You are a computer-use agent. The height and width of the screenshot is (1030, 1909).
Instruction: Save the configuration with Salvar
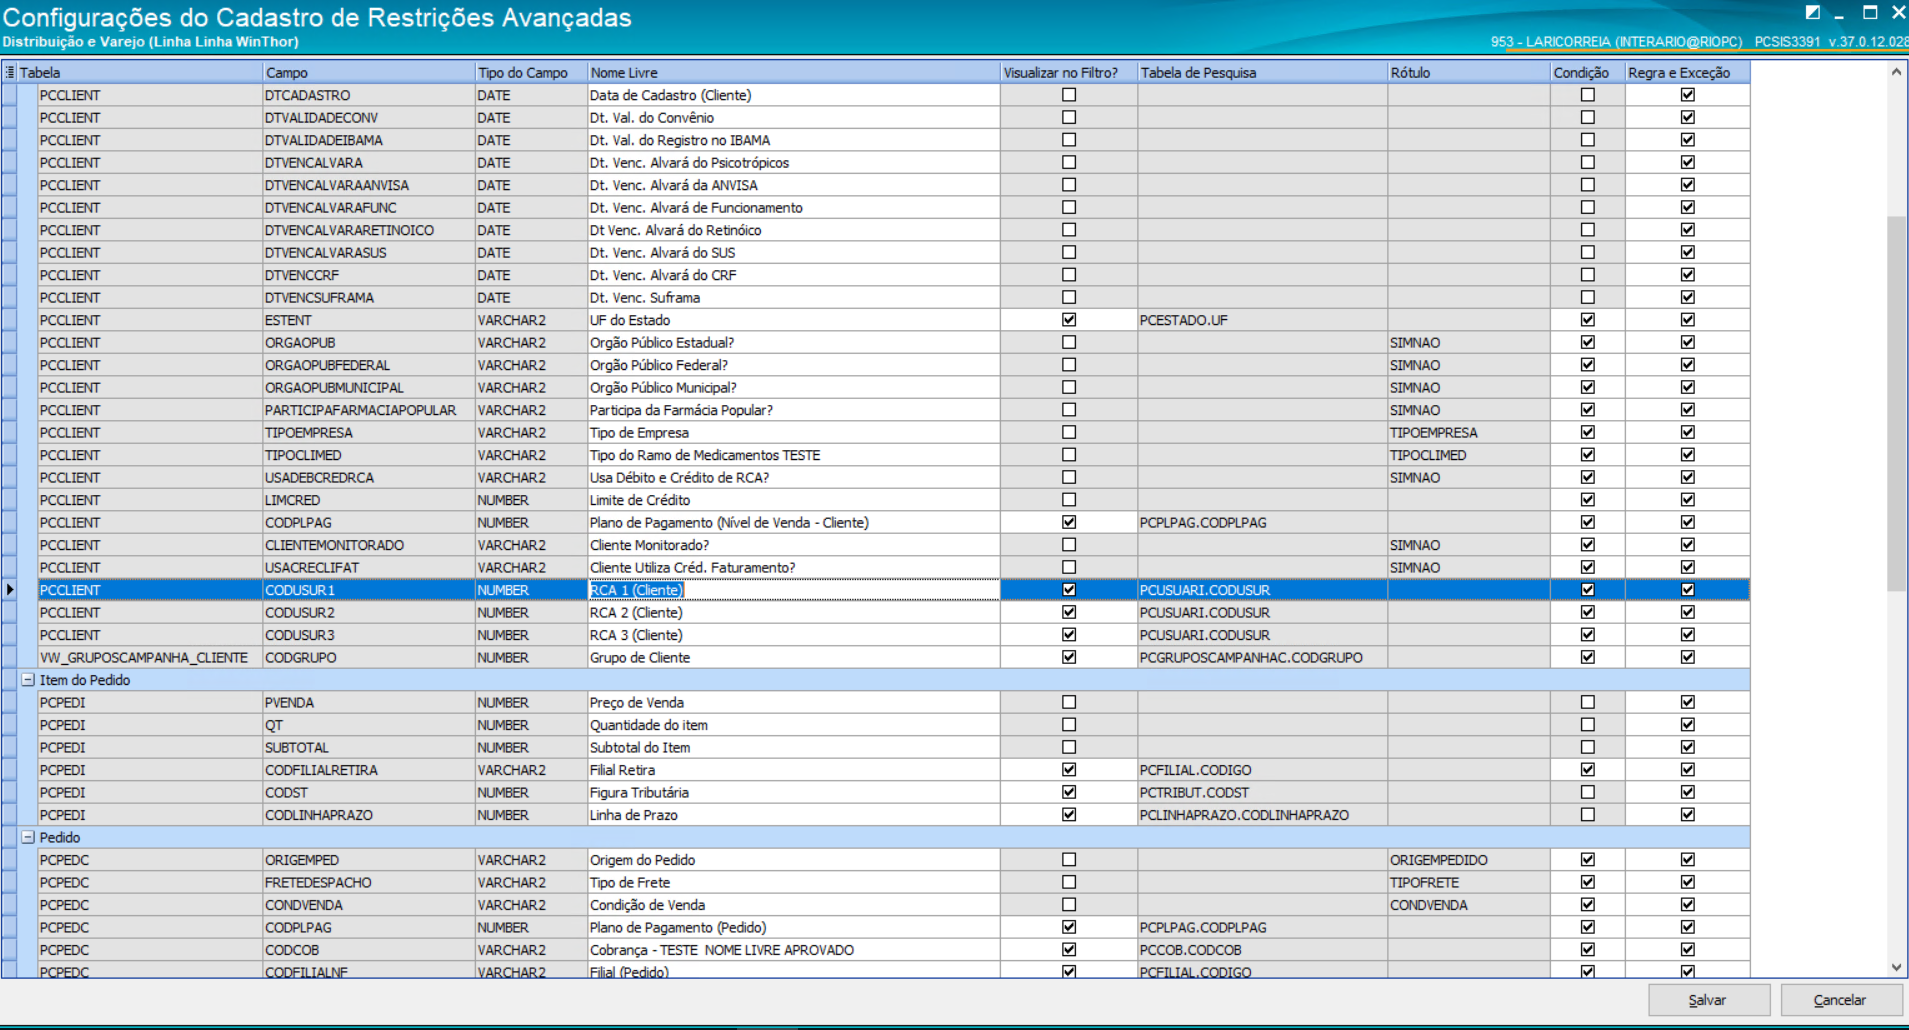(1709, 1000)
